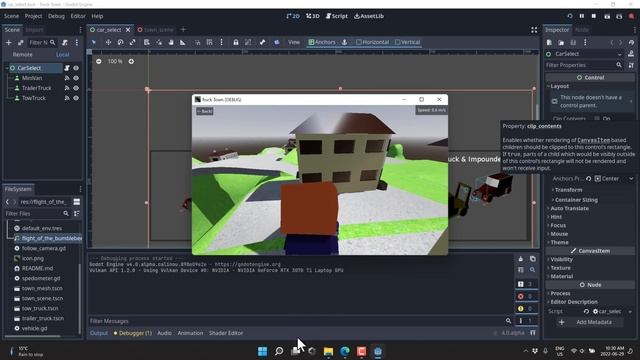The width and height of the screenshot is (640, 360).
Task: Activate the Ruler Mode tool
Action: [183, 42]
